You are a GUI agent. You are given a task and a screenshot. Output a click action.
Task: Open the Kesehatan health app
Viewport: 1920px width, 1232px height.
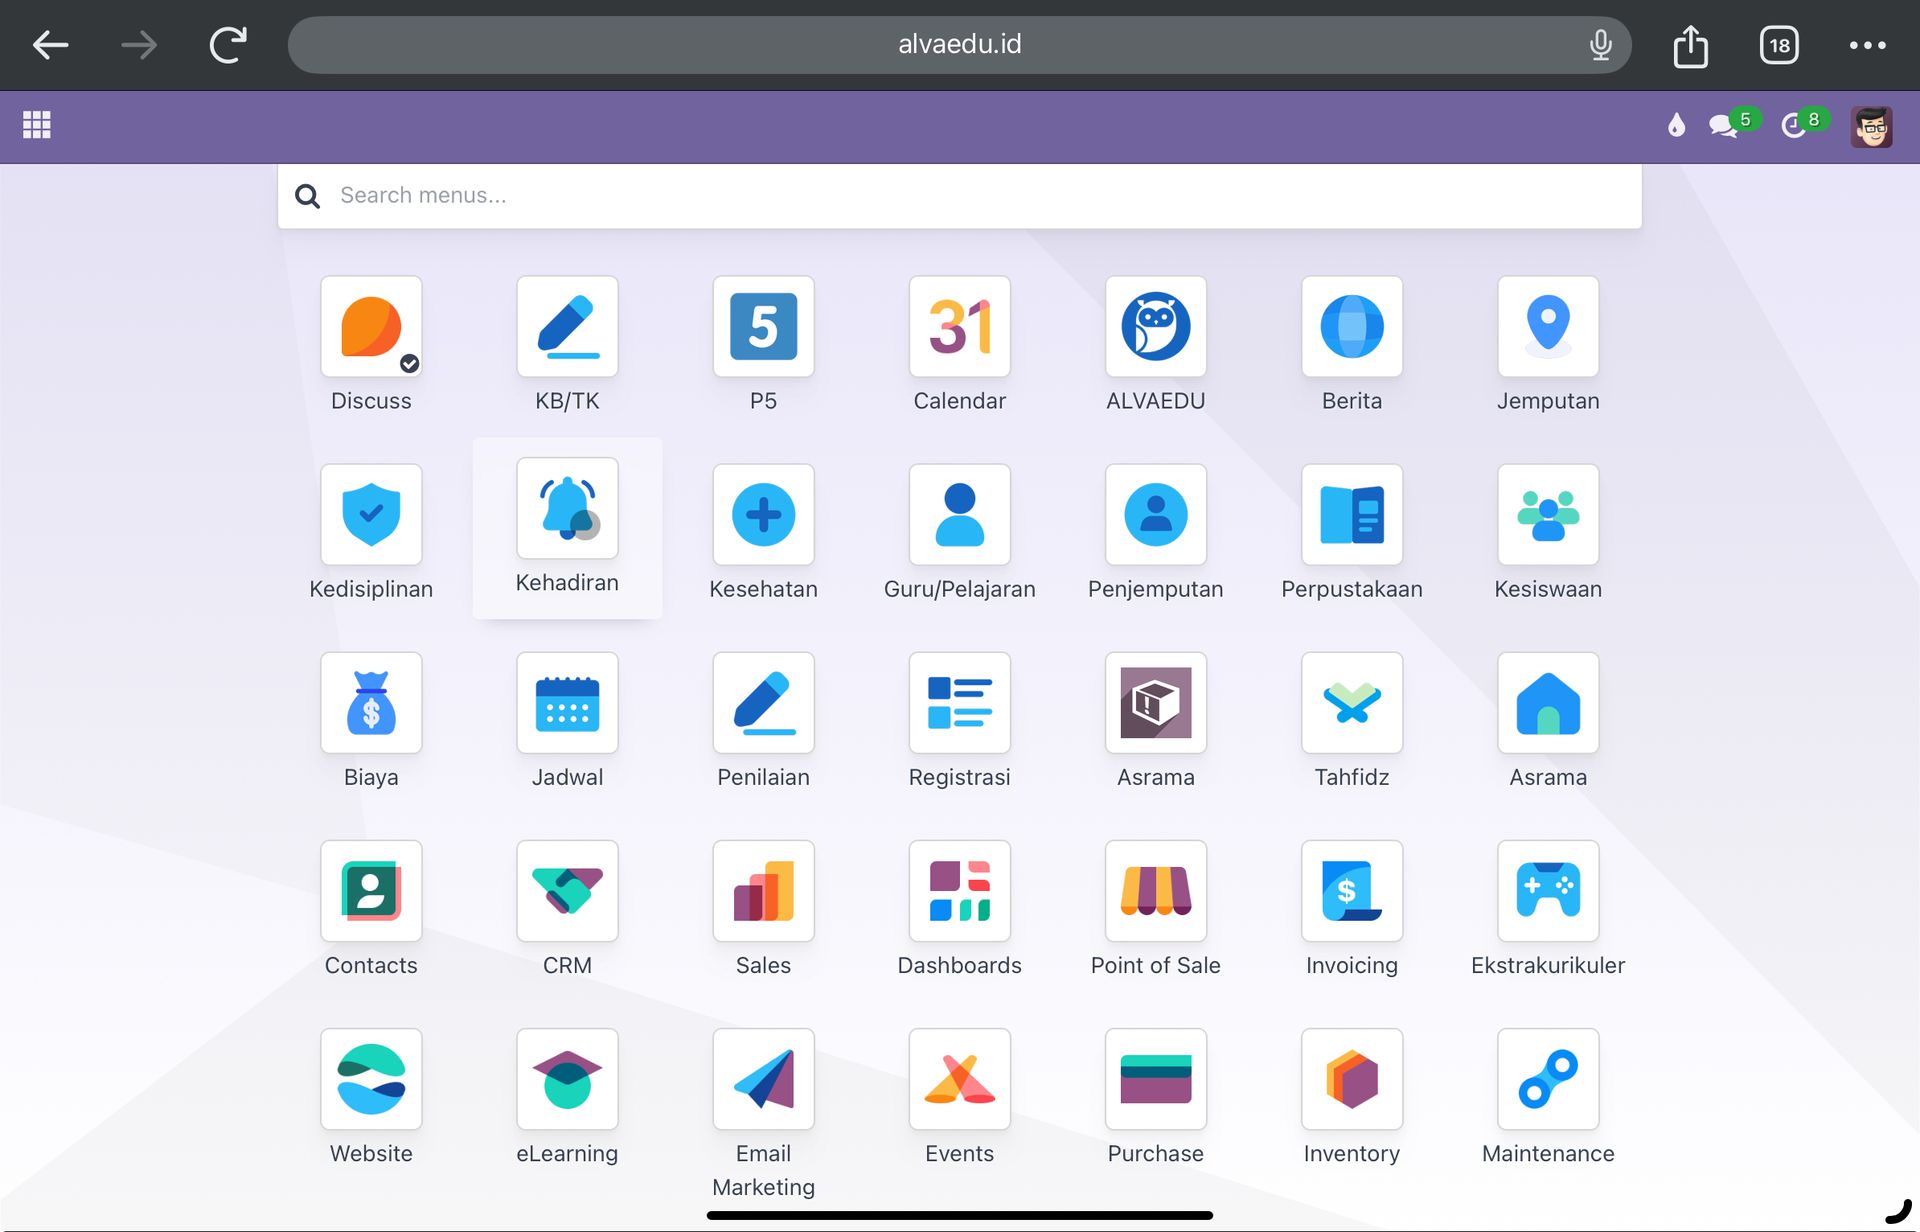click(x=763, y=515)
